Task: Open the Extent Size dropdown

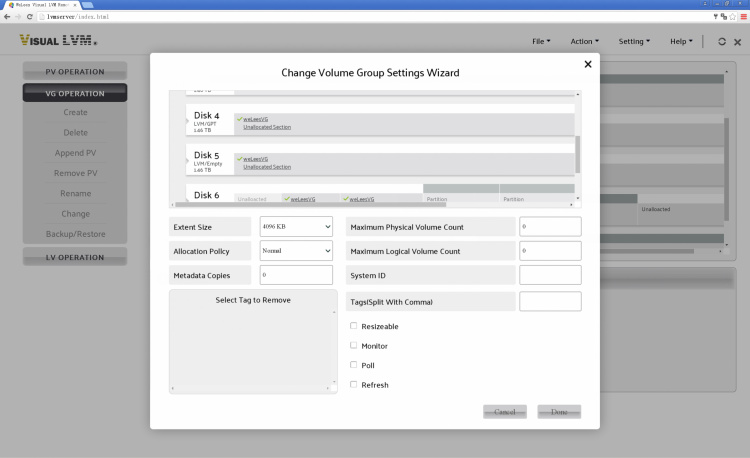Action: coord(296,227)
